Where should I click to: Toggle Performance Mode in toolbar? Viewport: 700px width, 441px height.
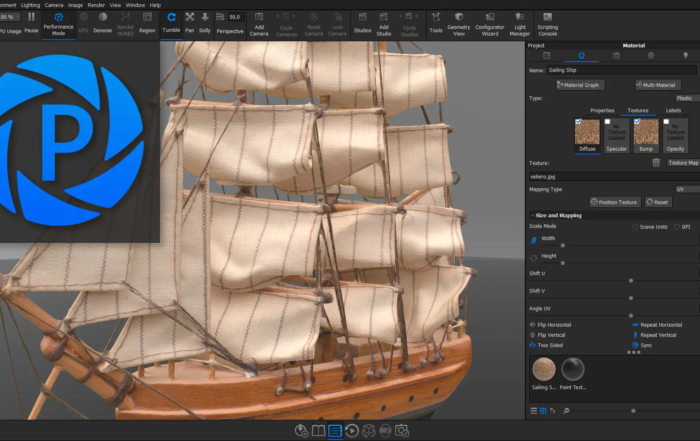tap(58, 24)
